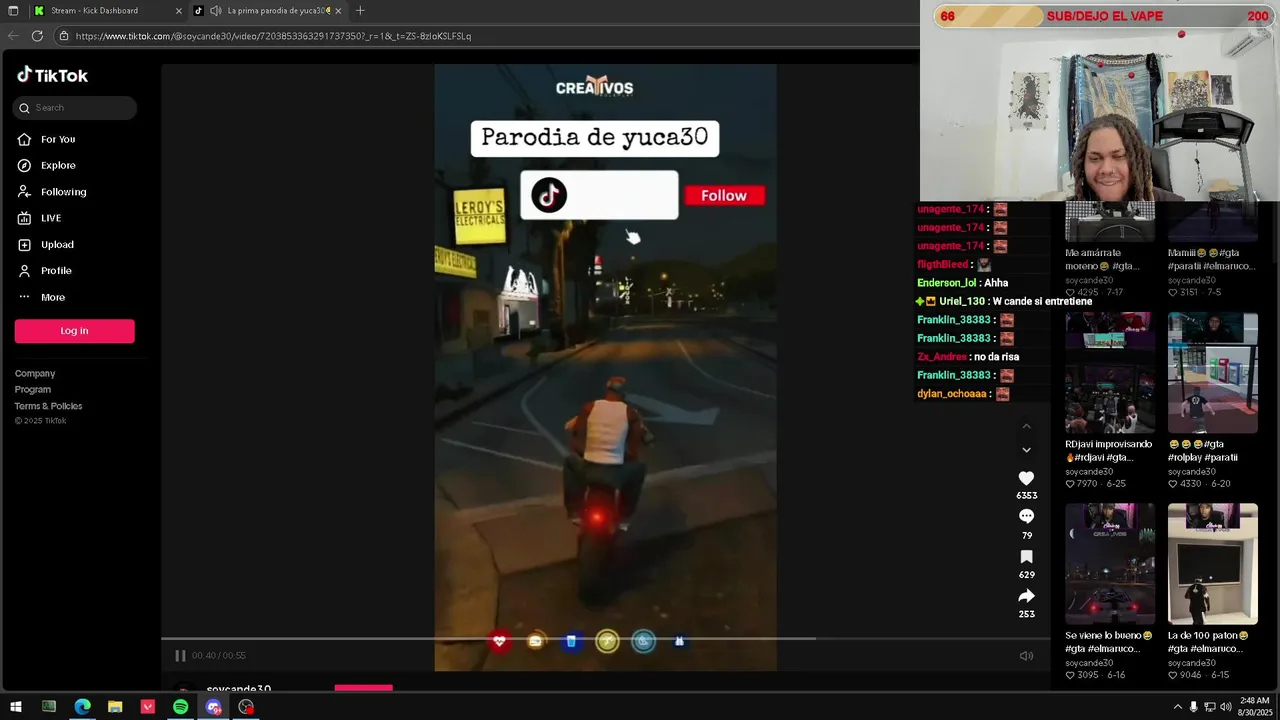Open the Upload page
Screen dimensions: 1280x720
[57, 244]
